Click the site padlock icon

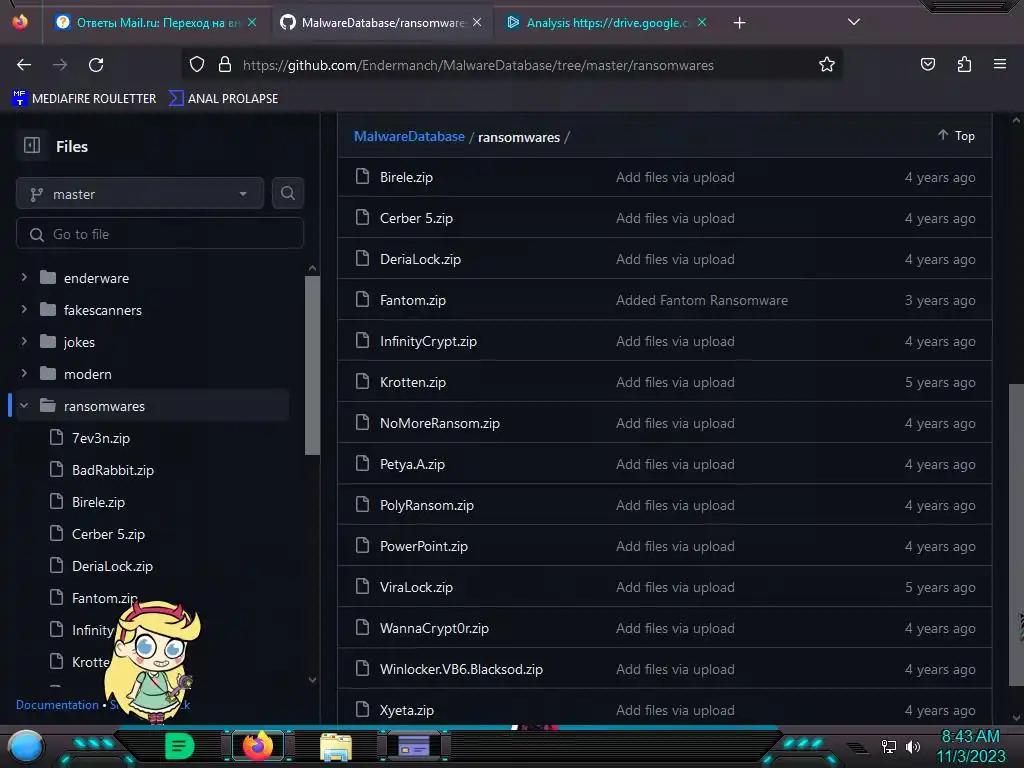click(225, 65)
